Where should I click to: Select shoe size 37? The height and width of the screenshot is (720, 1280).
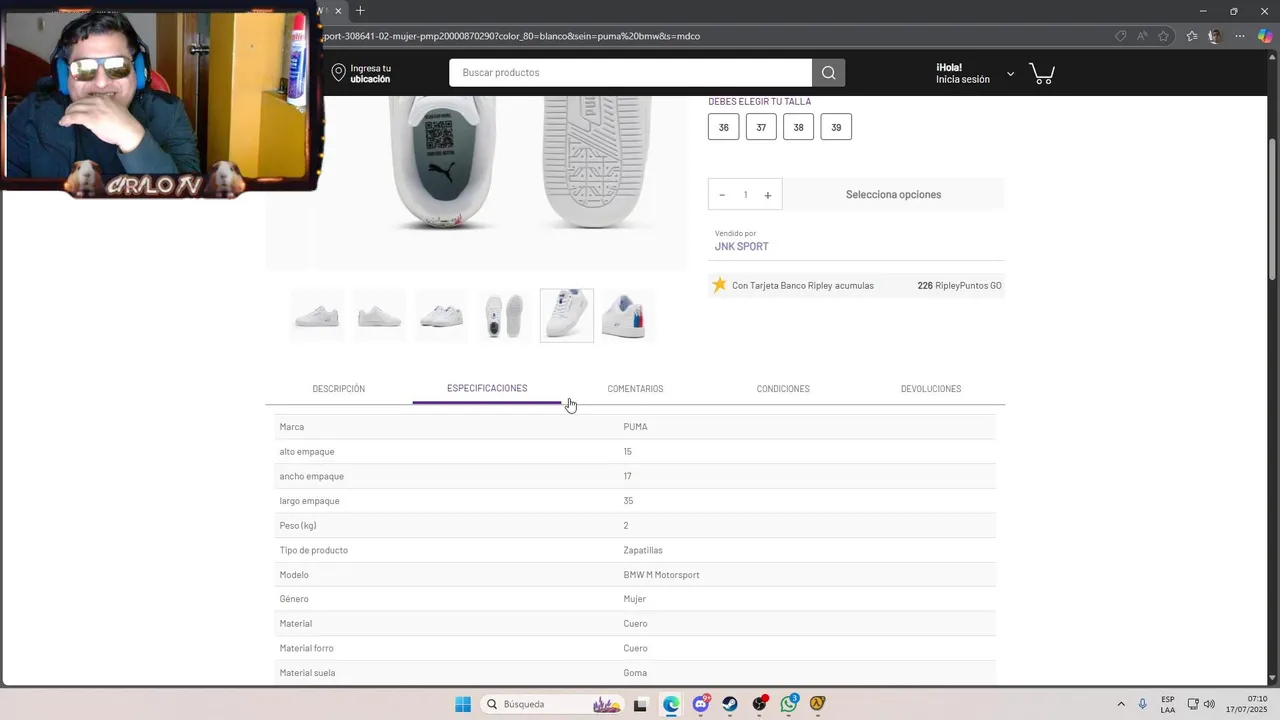(x=761, y=127)
